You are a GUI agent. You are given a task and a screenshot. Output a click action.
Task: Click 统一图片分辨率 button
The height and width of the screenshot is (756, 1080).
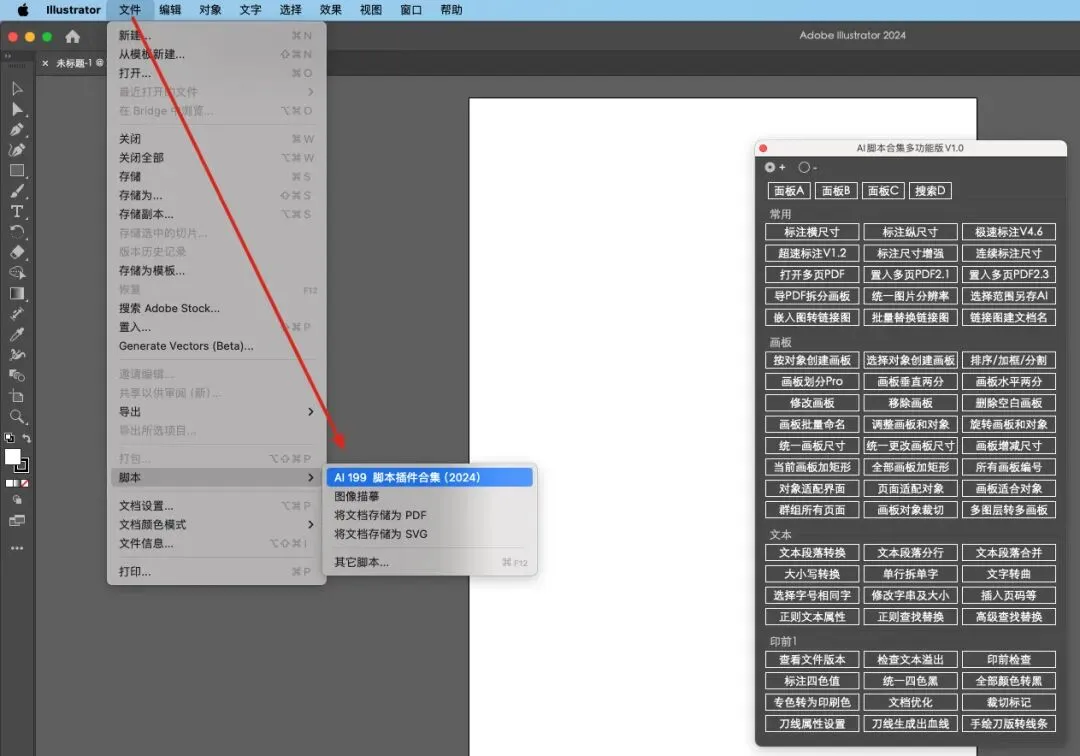(910, 296)
